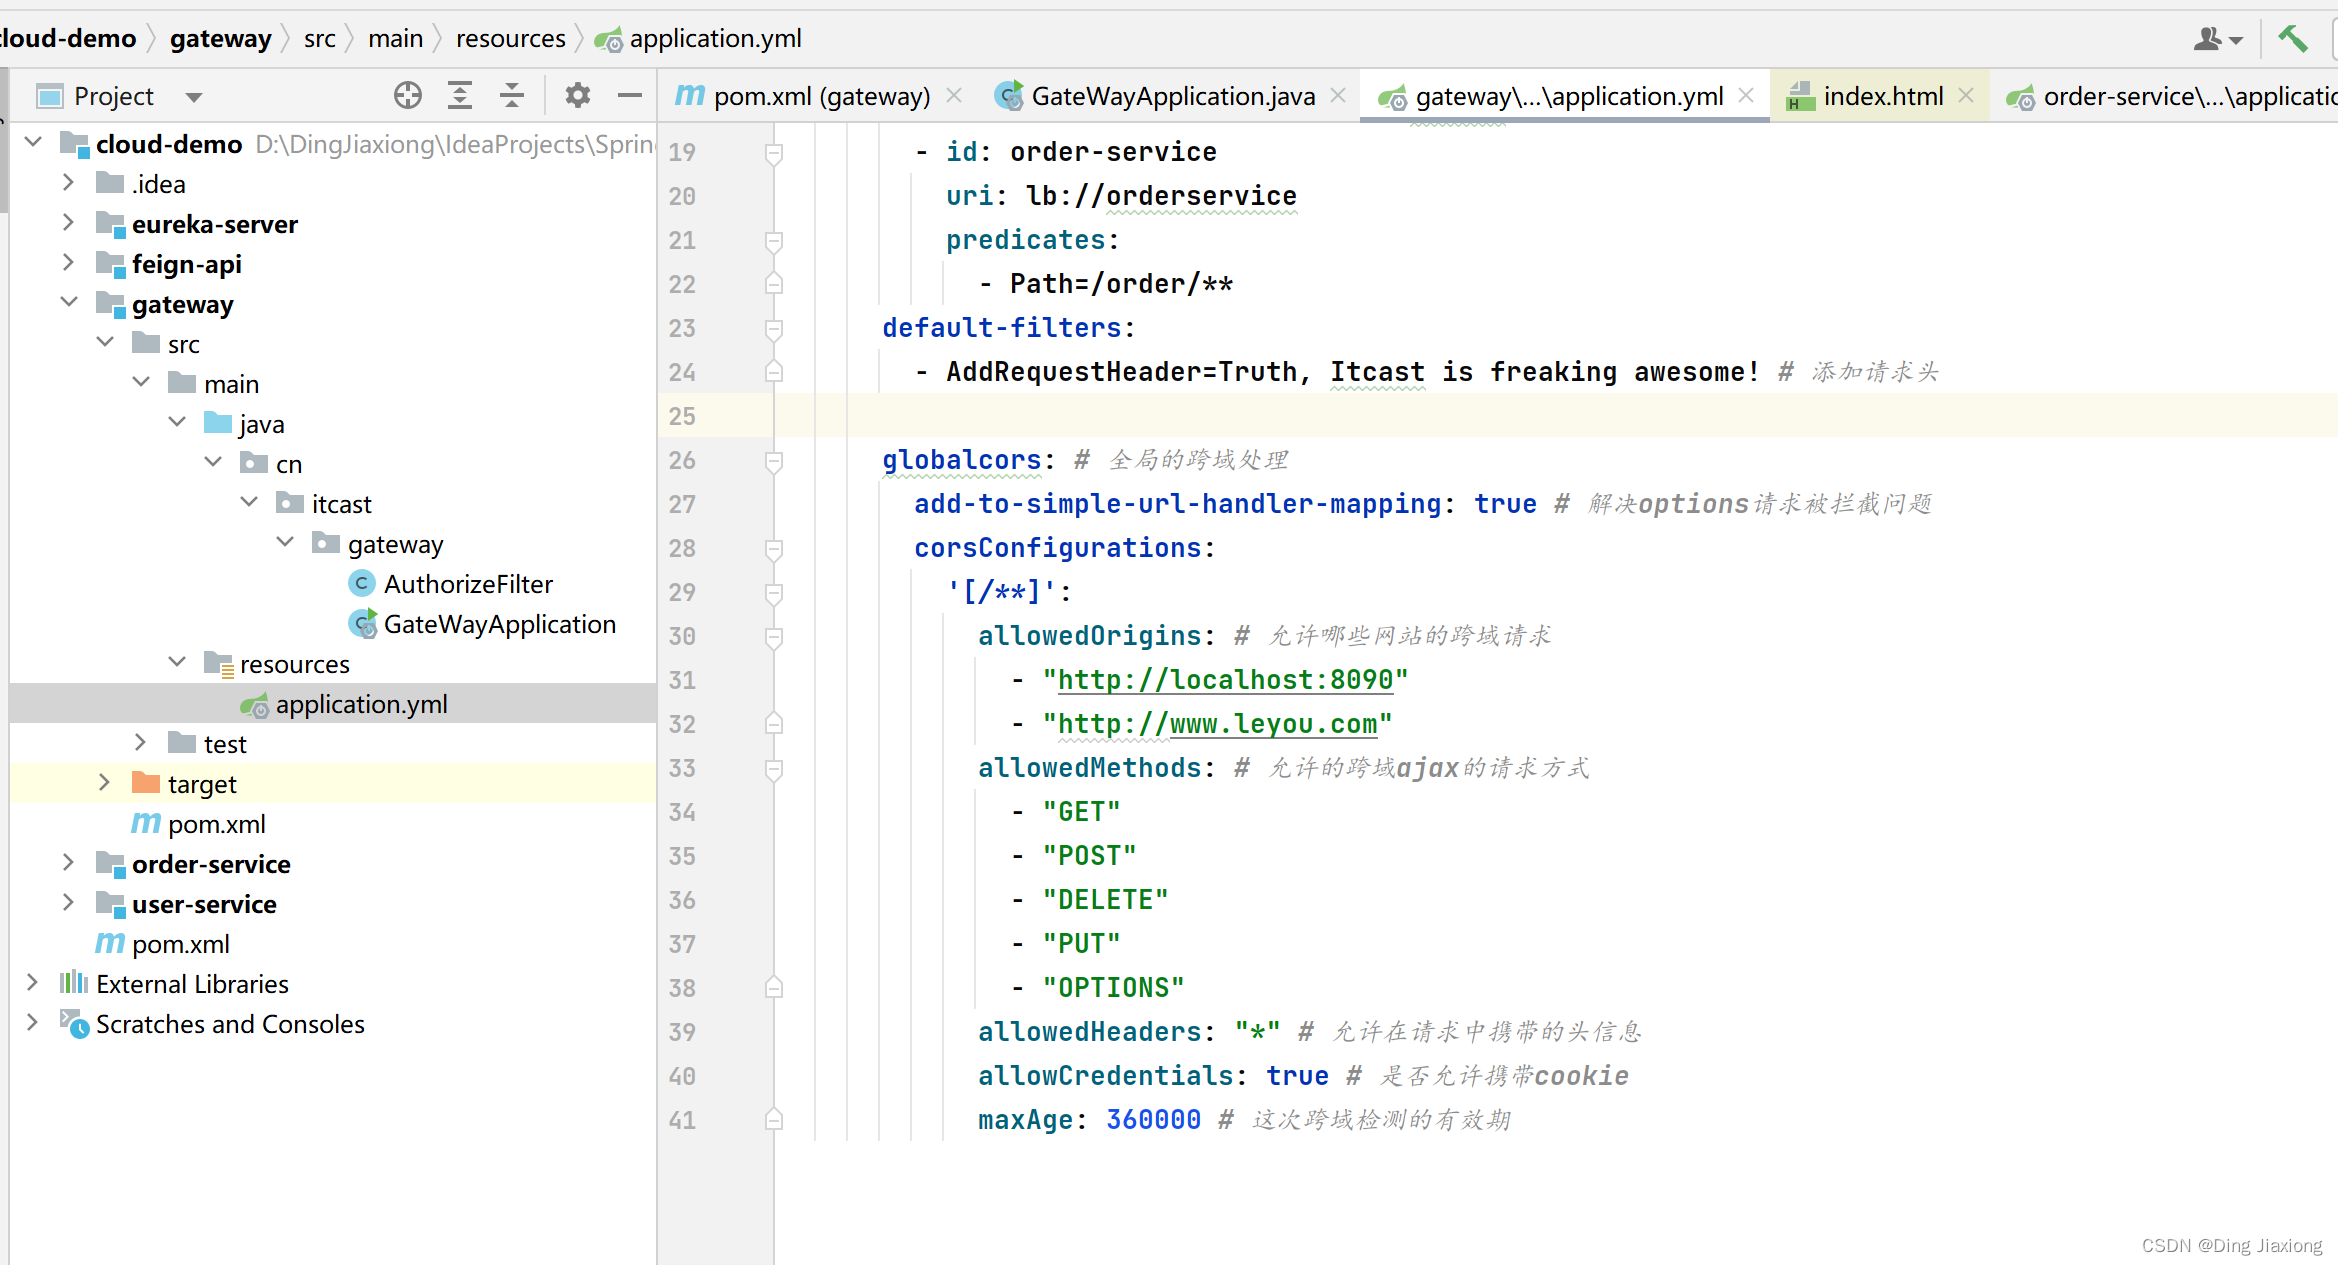Open Project panel settings gear
This screenshot has height=1265, width=2338.
tap(577, 96)
